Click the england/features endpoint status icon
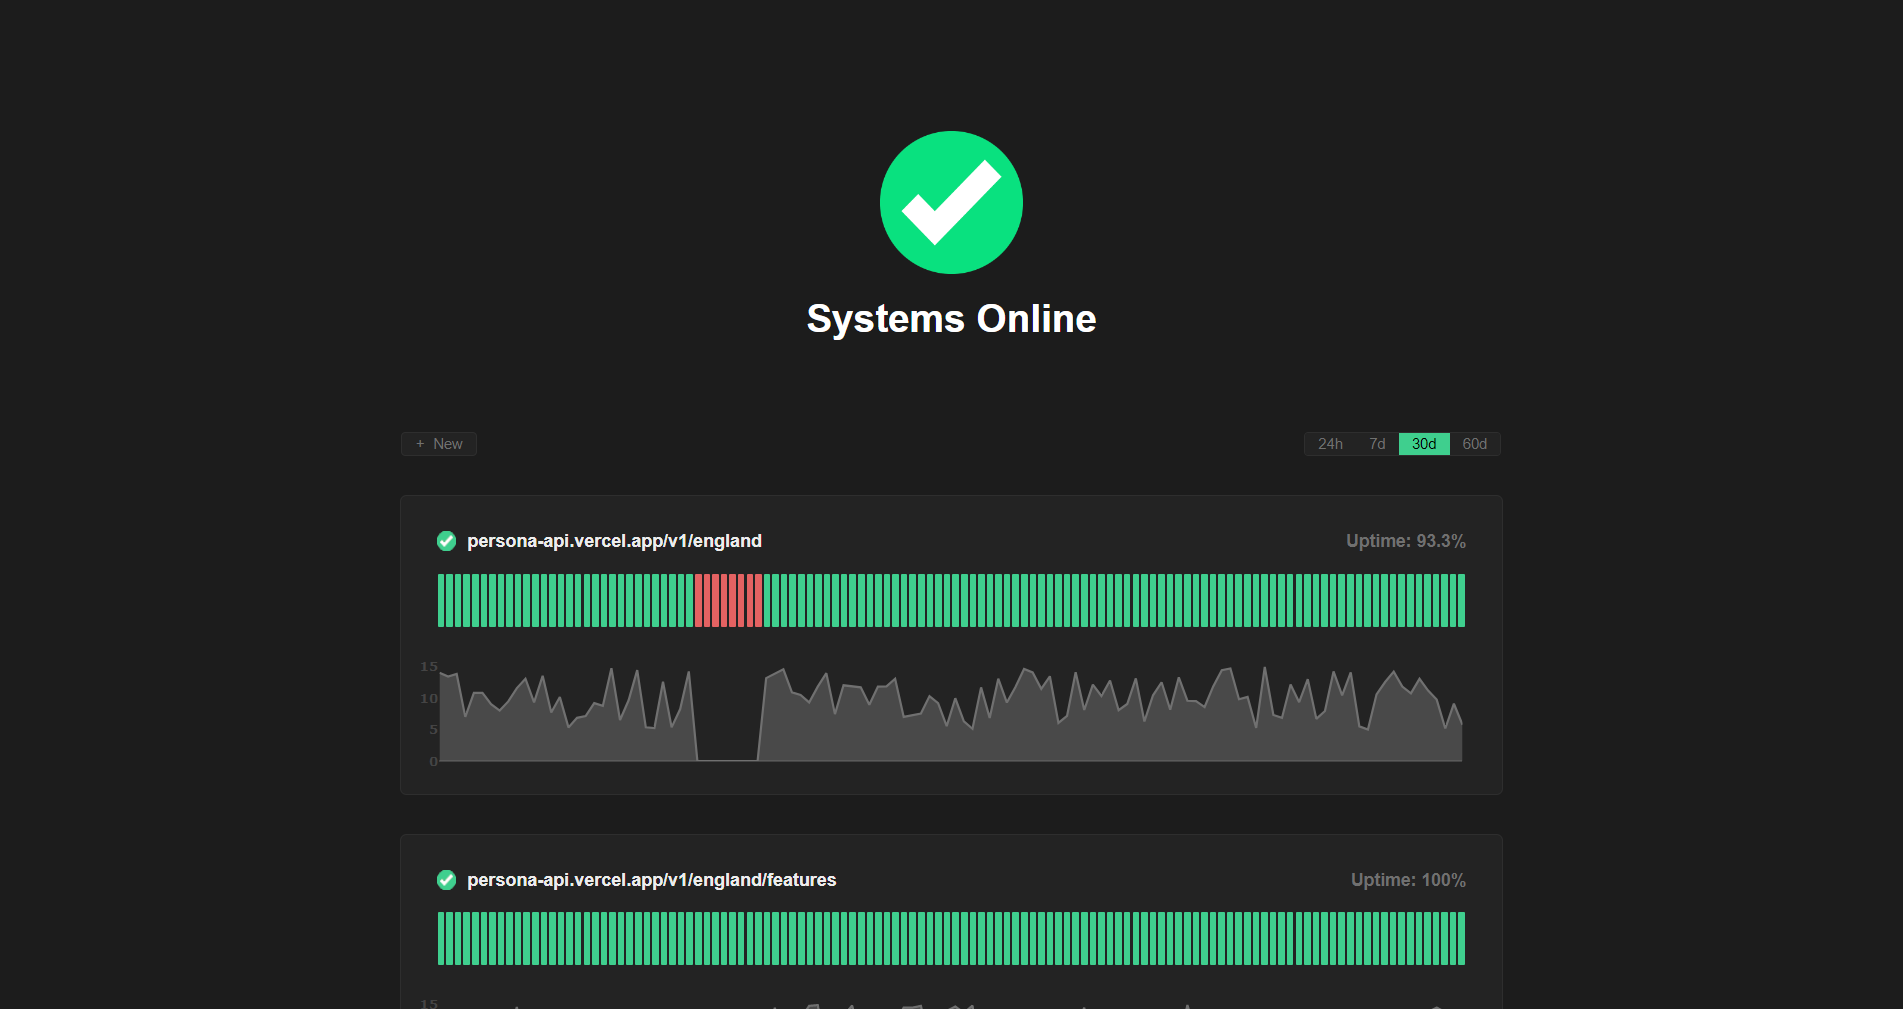Screen dimensions: 1903x1009 click(446, 880)
